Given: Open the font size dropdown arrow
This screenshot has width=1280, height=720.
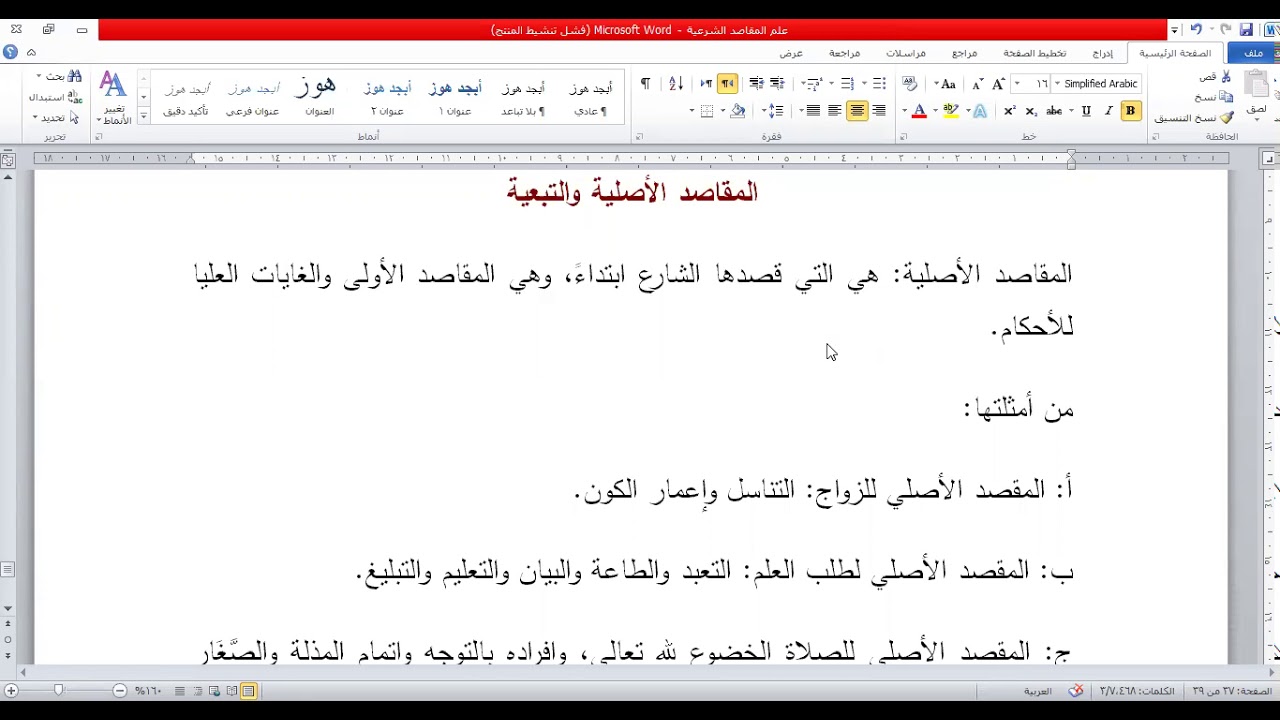Looking at the screenshot, I should point(1017,84).
